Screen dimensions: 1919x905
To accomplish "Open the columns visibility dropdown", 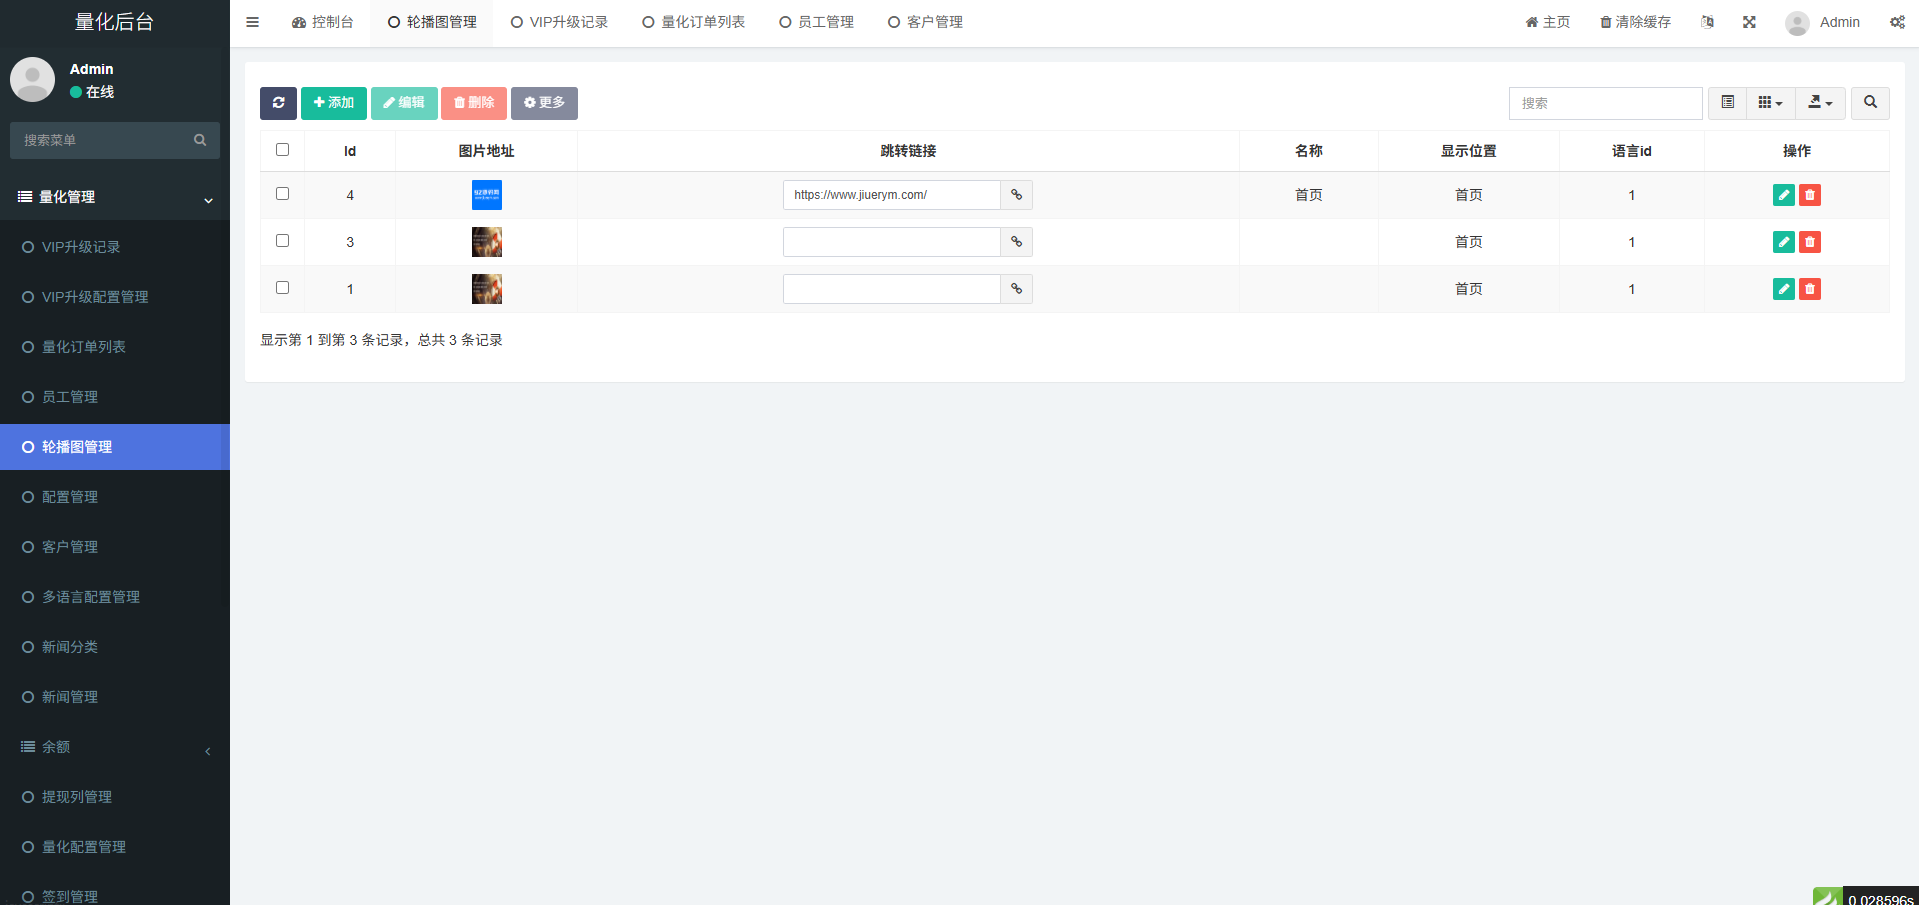I will (1770, 103).
